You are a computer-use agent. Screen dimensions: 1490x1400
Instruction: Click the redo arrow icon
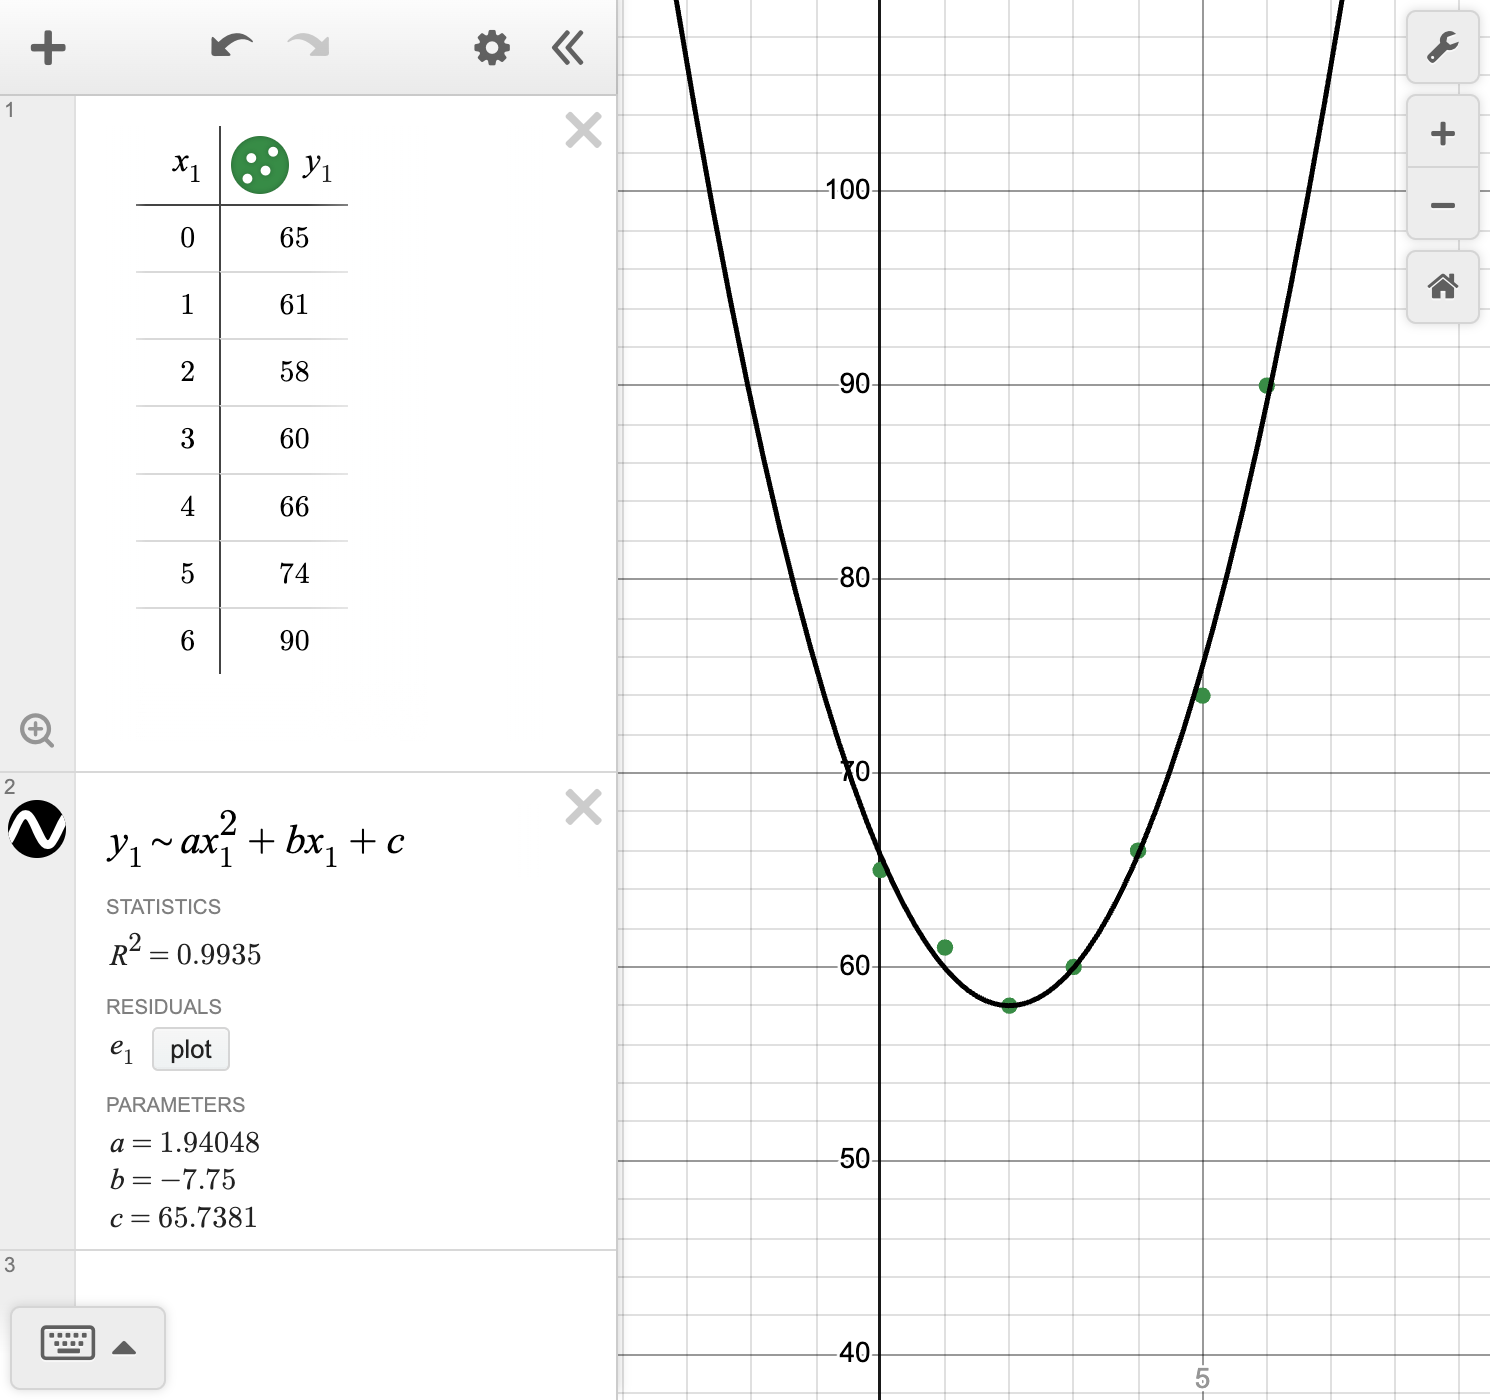tap(307, 46)
